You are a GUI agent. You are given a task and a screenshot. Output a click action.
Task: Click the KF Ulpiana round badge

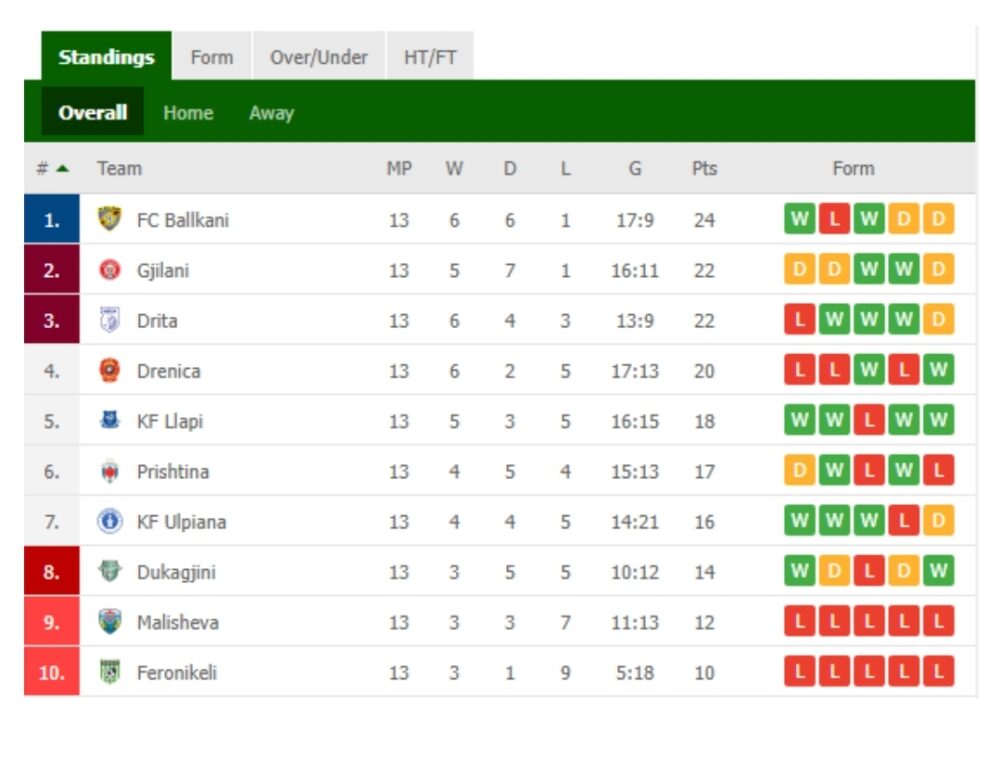[110, 521]
